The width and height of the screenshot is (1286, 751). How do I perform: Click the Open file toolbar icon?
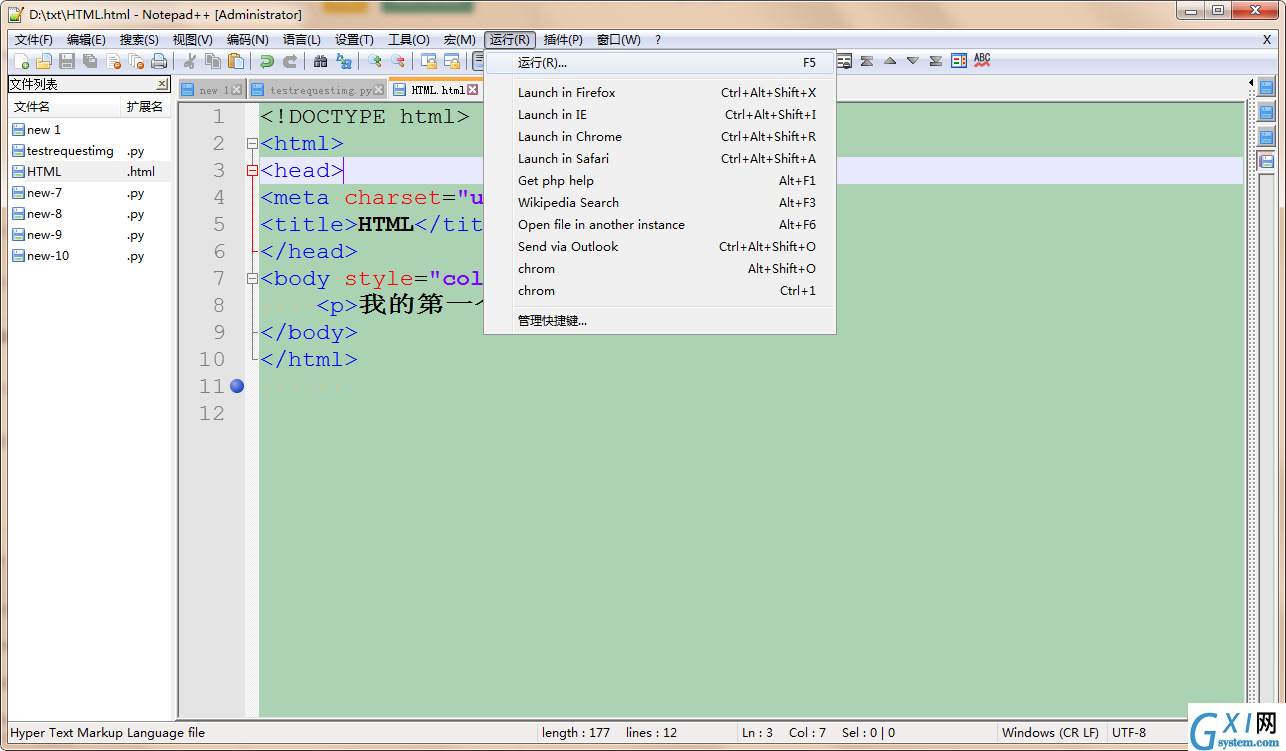[x=43, y=61]
